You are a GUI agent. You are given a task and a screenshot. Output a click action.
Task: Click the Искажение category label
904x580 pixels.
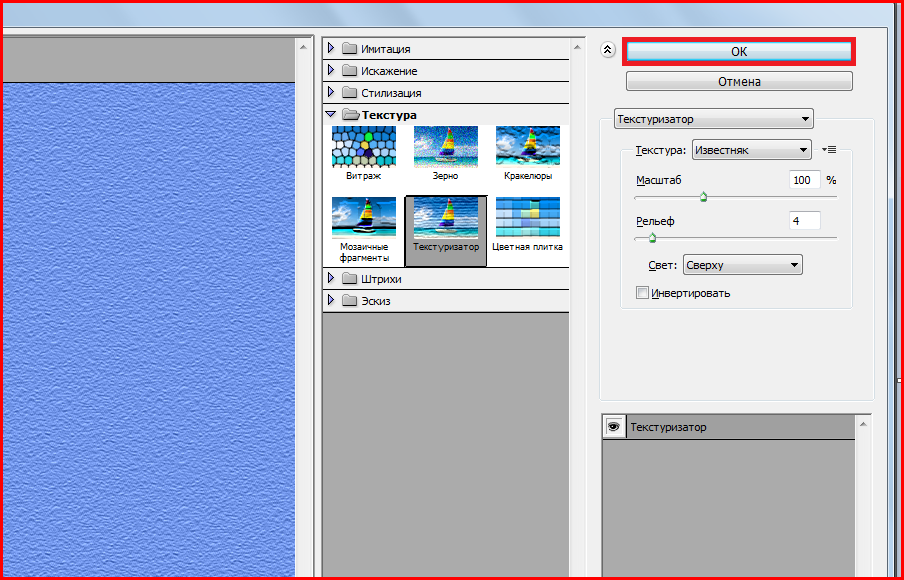point(389,71)
